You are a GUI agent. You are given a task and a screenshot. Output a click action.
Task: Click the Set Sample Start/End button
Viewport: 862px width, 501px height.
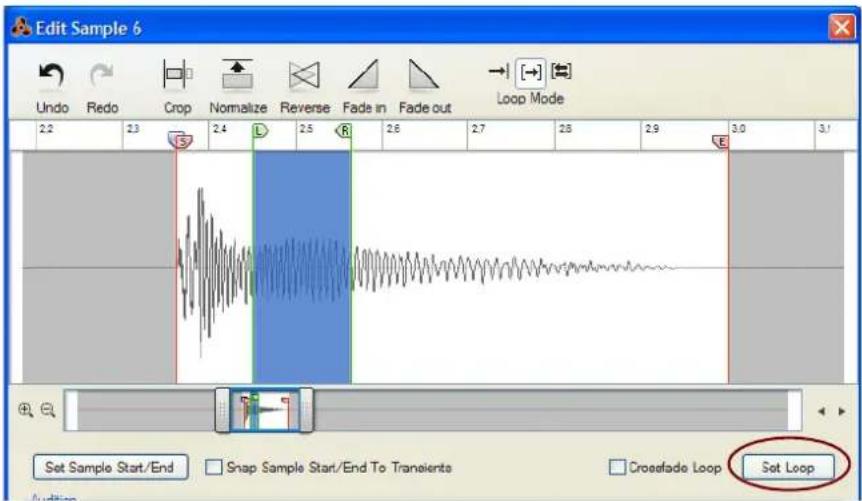110,467
